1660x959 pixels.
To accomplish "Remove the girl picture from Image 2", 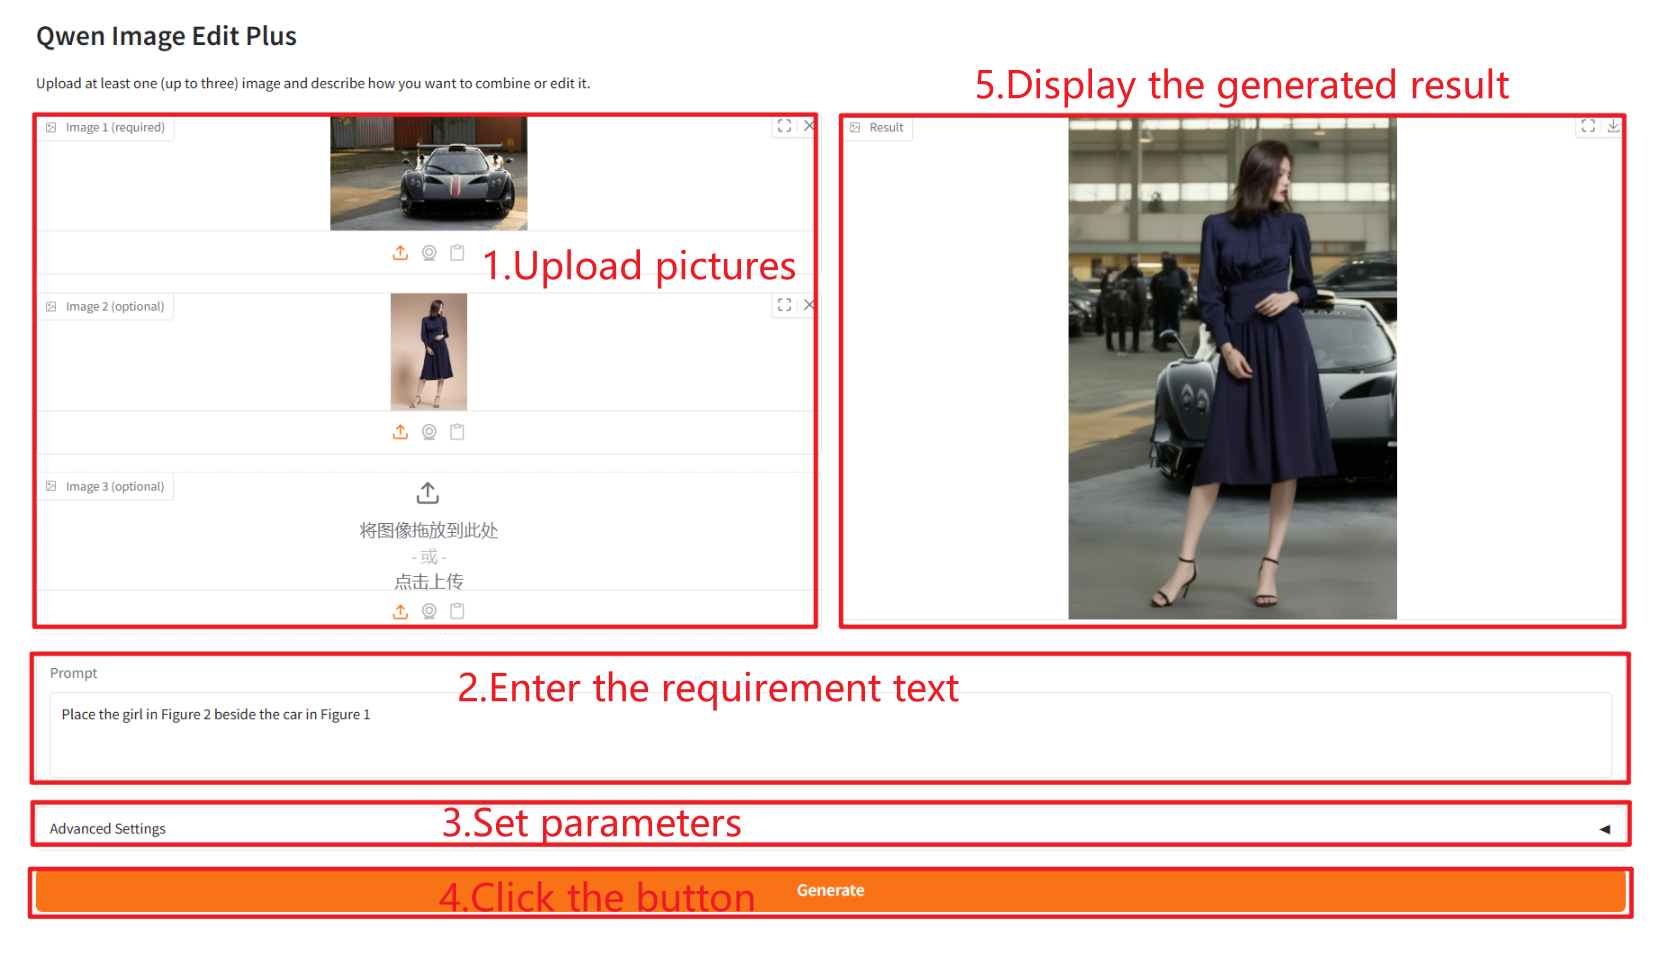I will pyautogui.click(x=808, y=305).
